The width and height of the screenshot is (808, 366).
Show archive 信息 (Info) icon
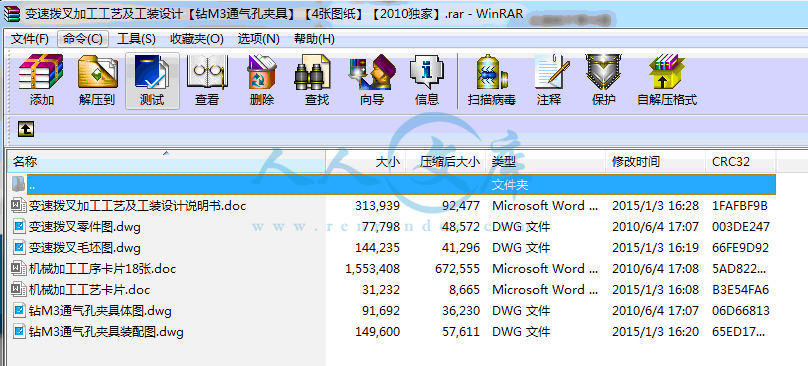click(427, 73)
